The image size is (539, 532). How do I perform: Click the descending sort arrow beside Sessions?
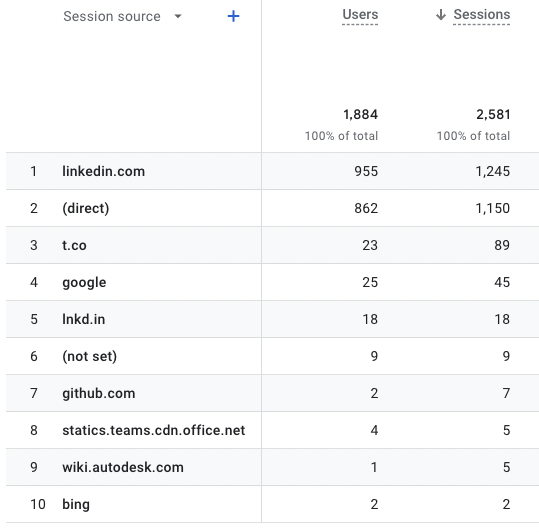[441, 15]
